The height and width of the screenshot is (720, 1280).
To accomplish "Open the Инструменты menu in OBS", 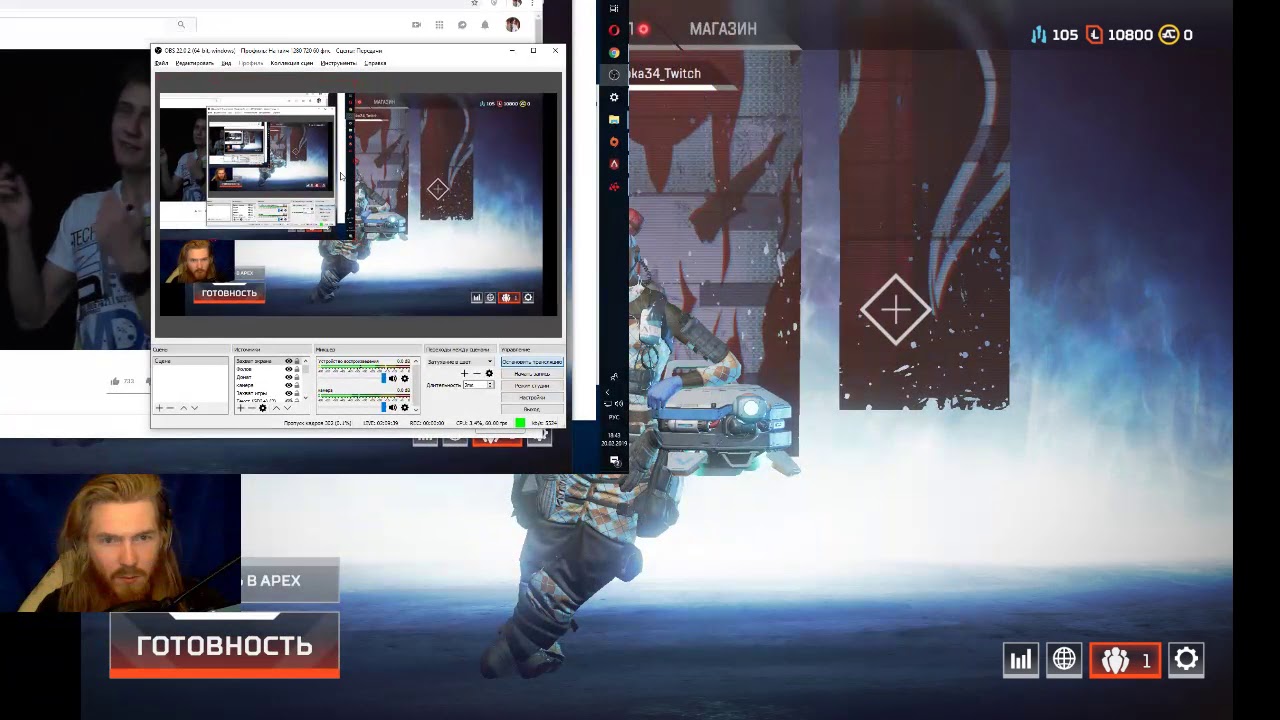I will [338, 63].
